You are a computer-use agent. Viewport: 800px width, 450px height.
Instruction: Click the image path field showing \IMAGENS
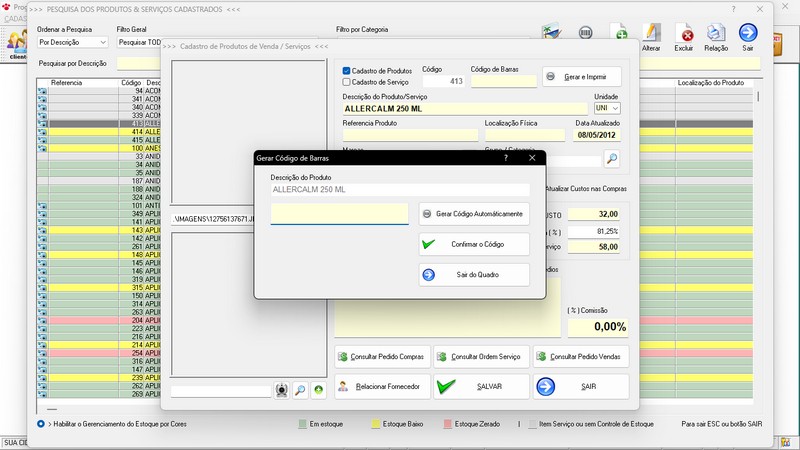212,219
